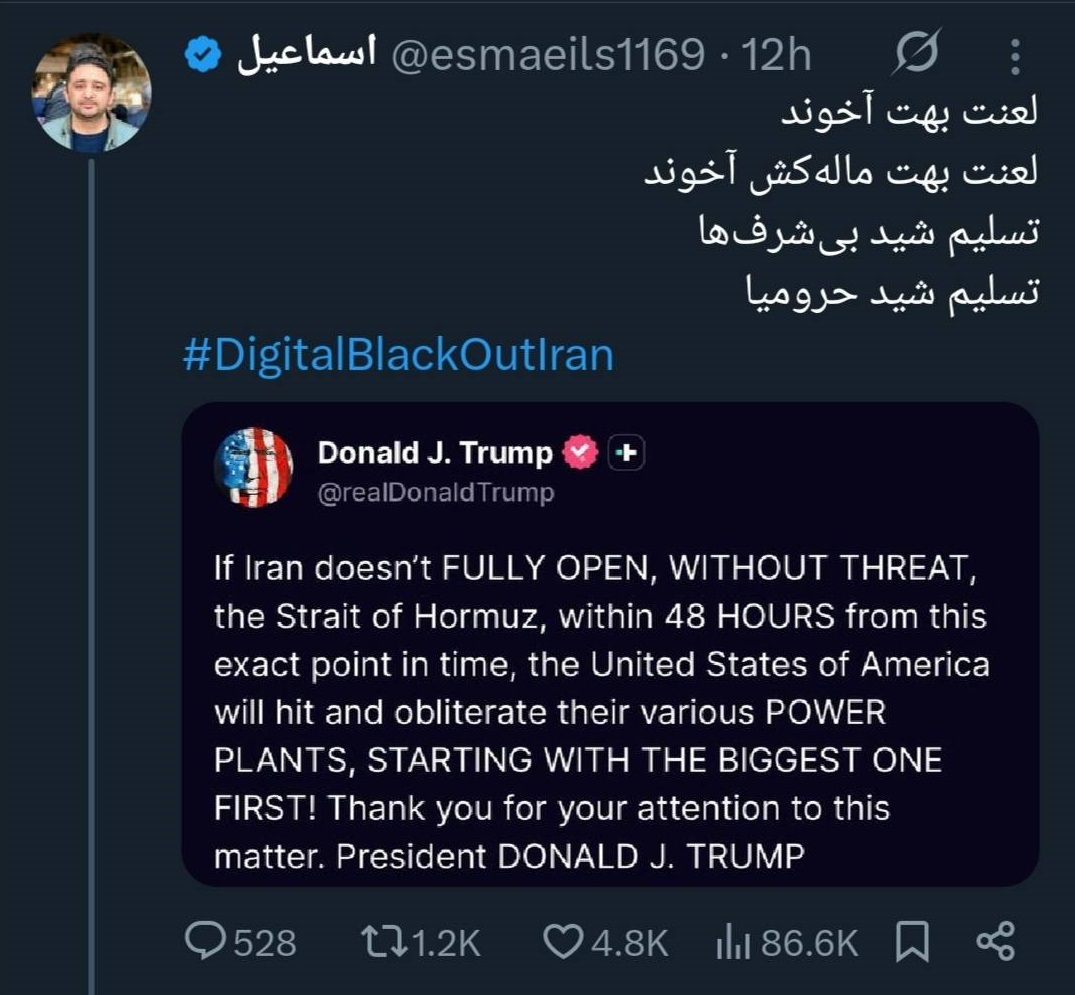Click the Donald J. Trump display name

(x=435, y=453)
